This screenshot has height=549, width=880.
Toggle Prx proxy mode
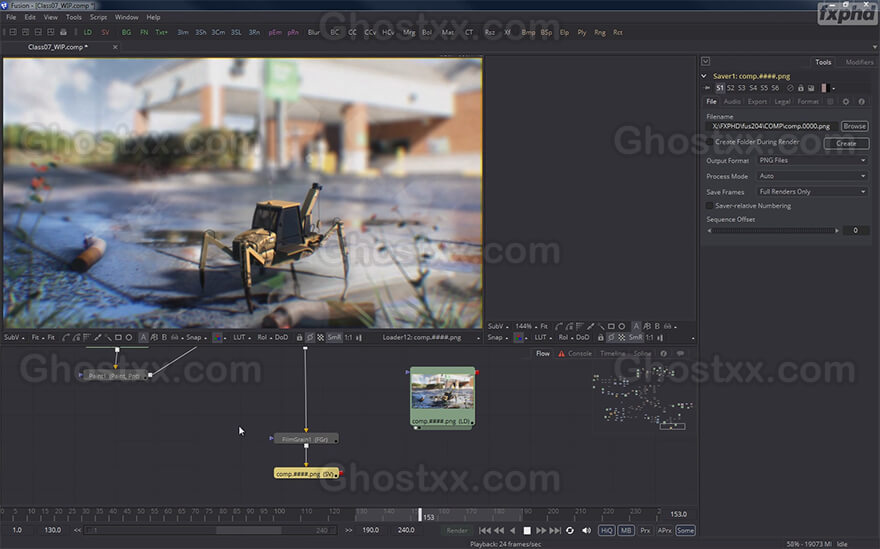point(645,530)
